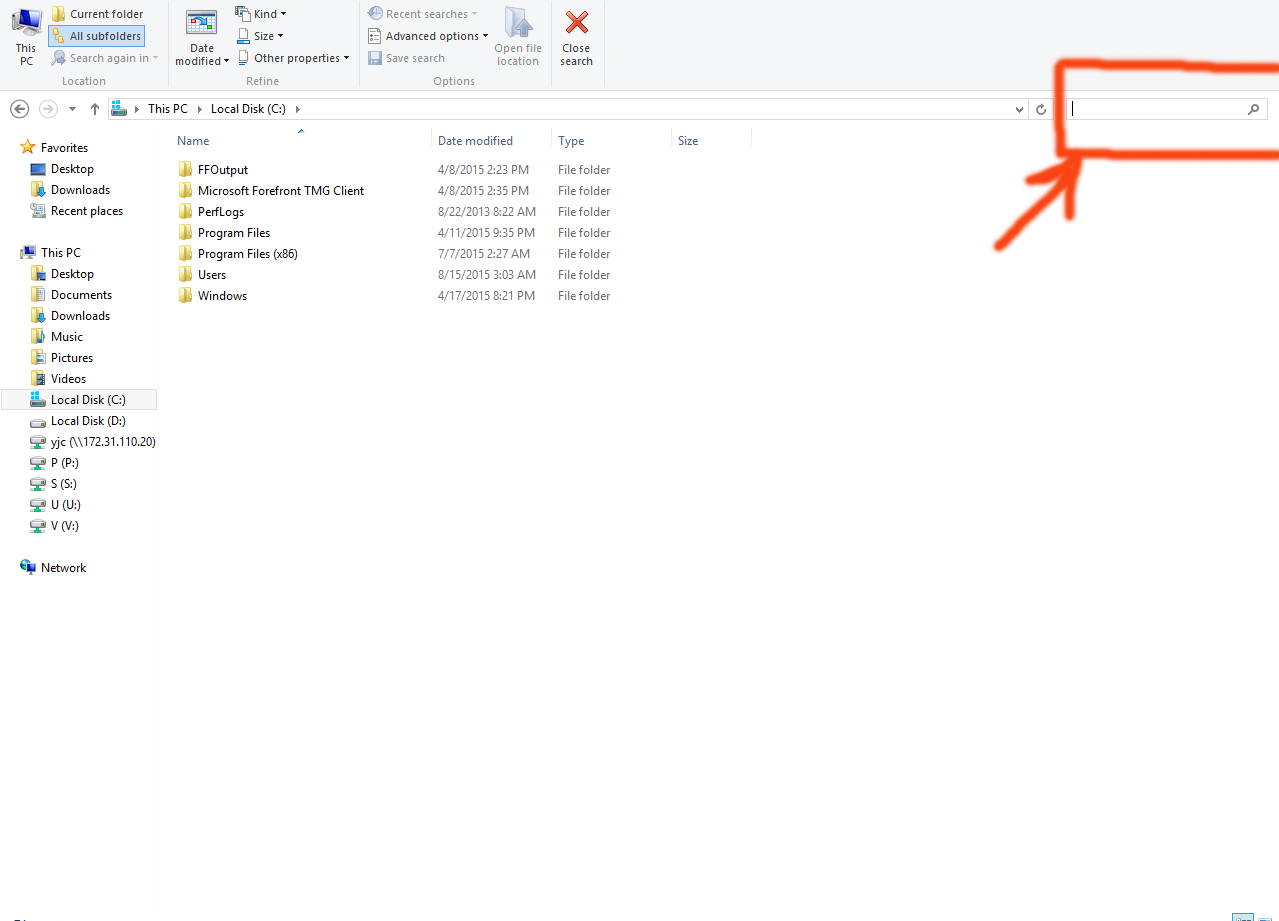Open Desktop under Favorites
Viewport: 1279px width, 921px height.
72,169
